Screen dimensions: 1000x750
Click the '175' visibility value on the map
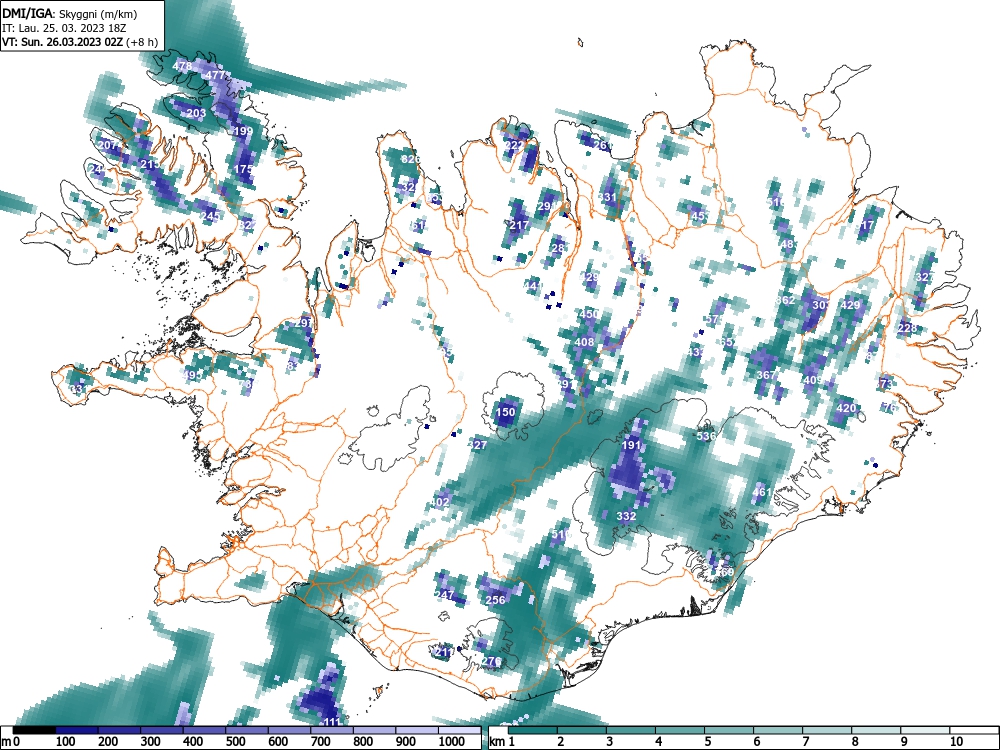coord(244,170)
